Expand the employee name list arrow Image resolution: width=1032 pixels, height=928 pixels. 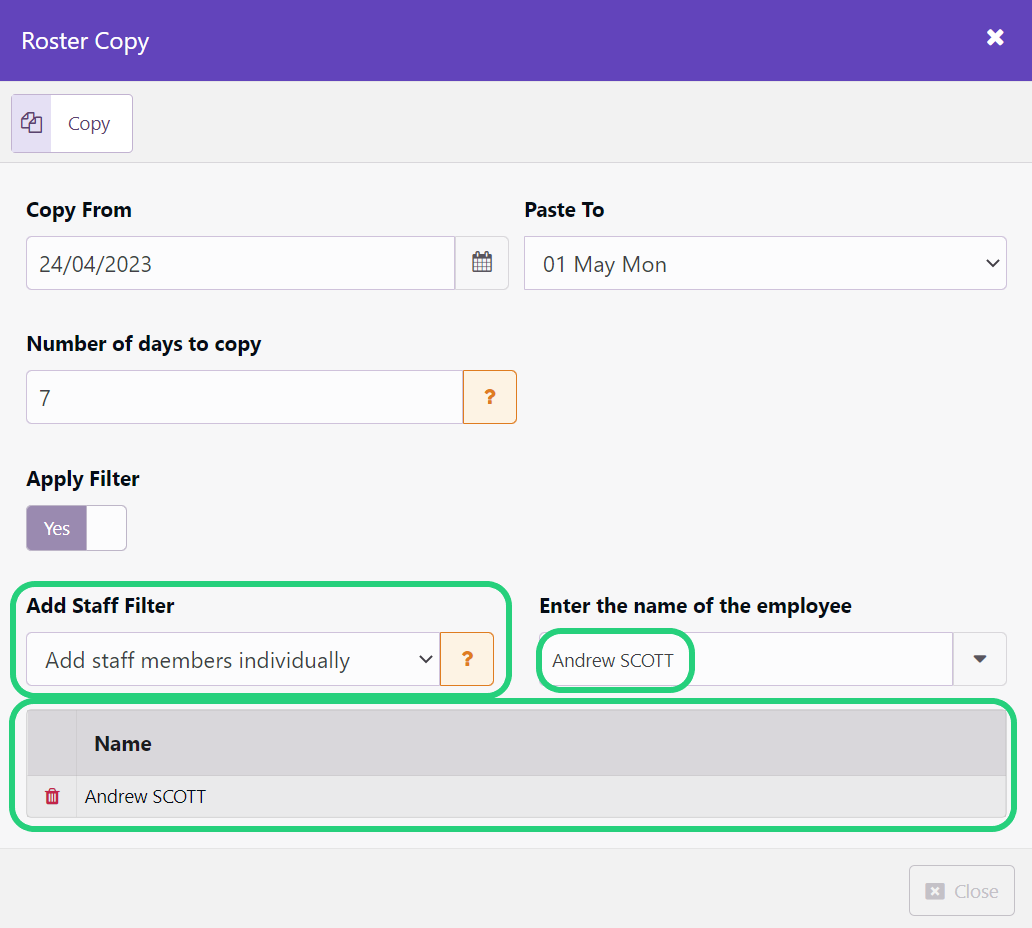tap(979, 659)
